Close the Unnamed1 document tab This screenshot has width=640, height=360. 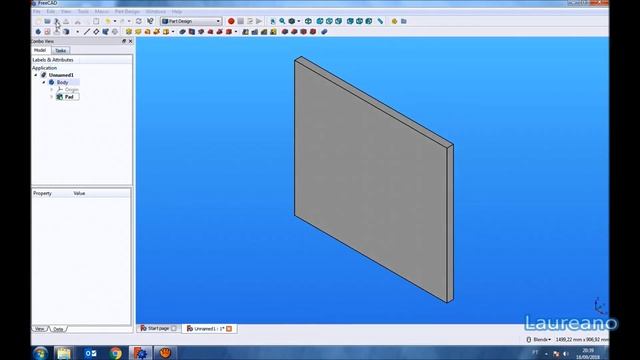click(x=229, y=329)
